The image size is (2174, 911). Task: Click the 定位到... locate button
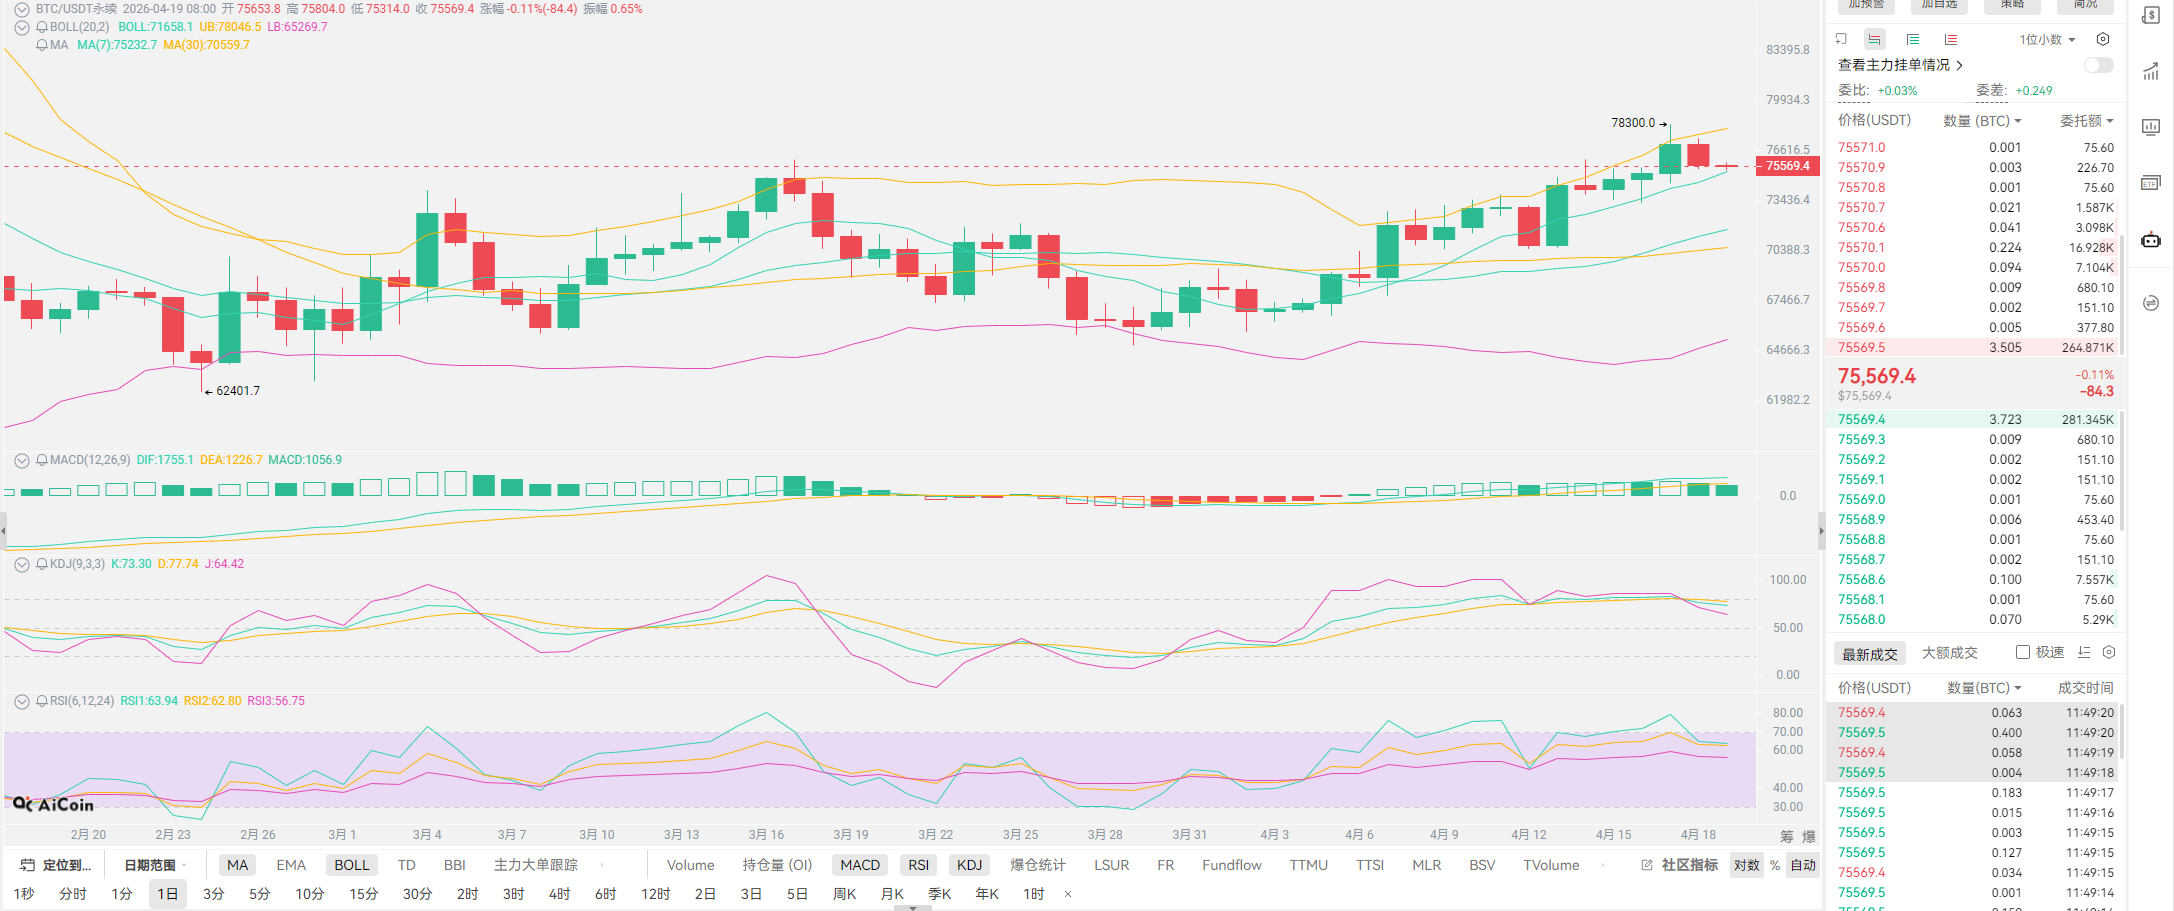tap(56, 865)
